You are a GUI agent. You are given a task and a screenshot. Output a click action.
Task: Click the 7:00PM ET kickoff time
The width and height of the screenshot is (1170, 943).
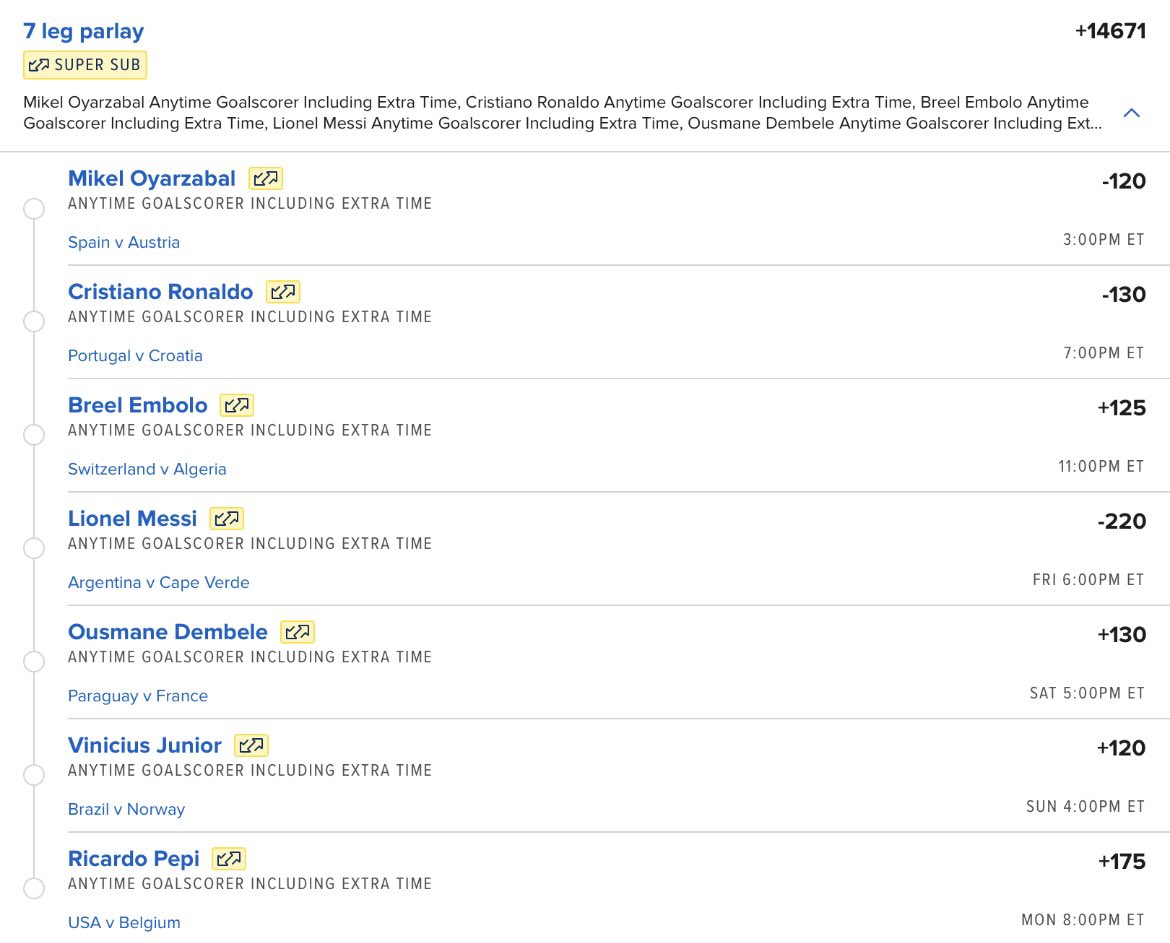[x=1104, y=354]
